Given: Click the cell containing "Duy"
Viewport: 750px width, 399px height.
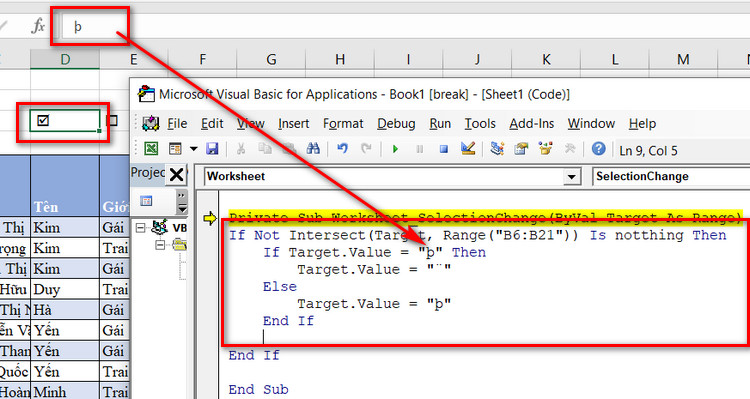Looking at the screenshot, I should coord(65,289).
